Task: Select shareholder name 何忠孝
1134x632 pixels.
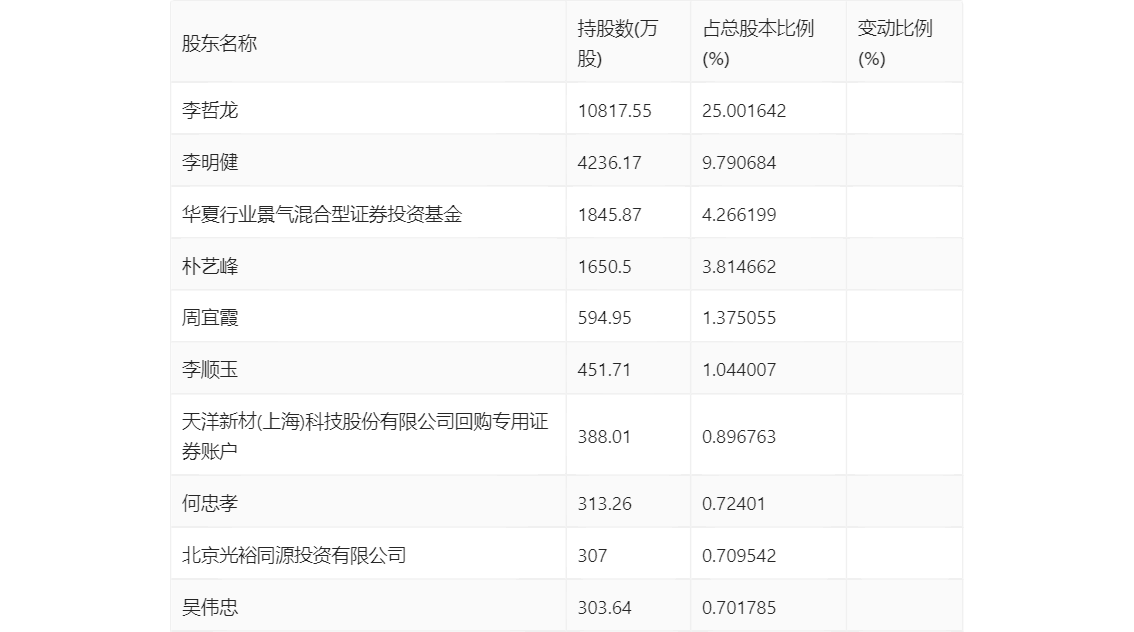Action: click(x=210, y=504)
